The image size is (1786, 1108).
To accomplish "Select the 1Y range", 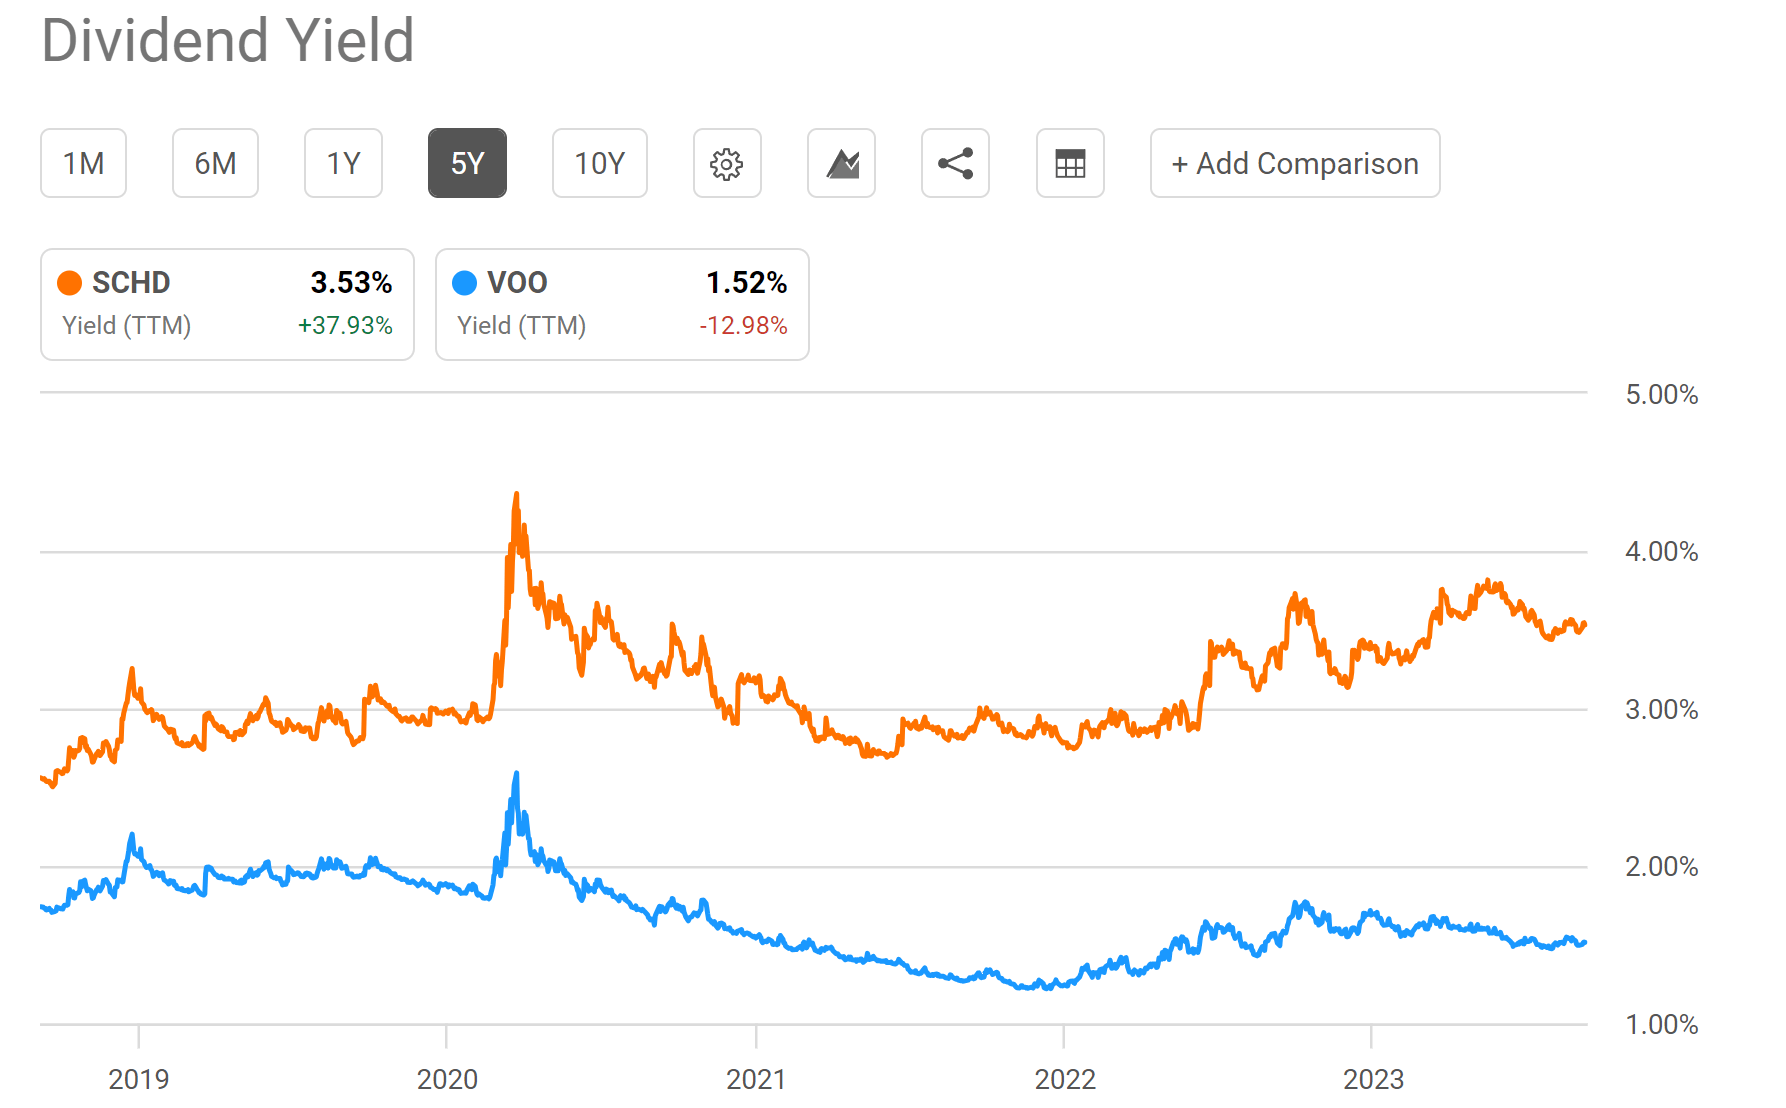I will click(x=343, y=163).
